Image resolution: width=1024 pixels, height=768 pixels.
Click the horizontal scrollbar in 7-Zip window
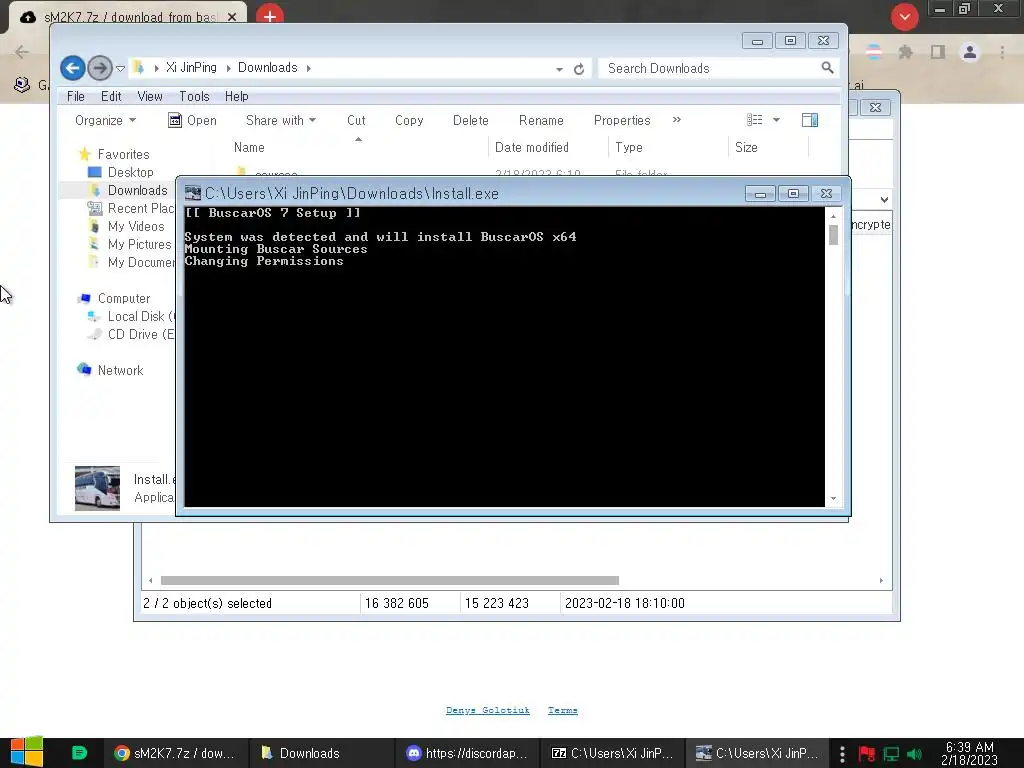(389, 581)
